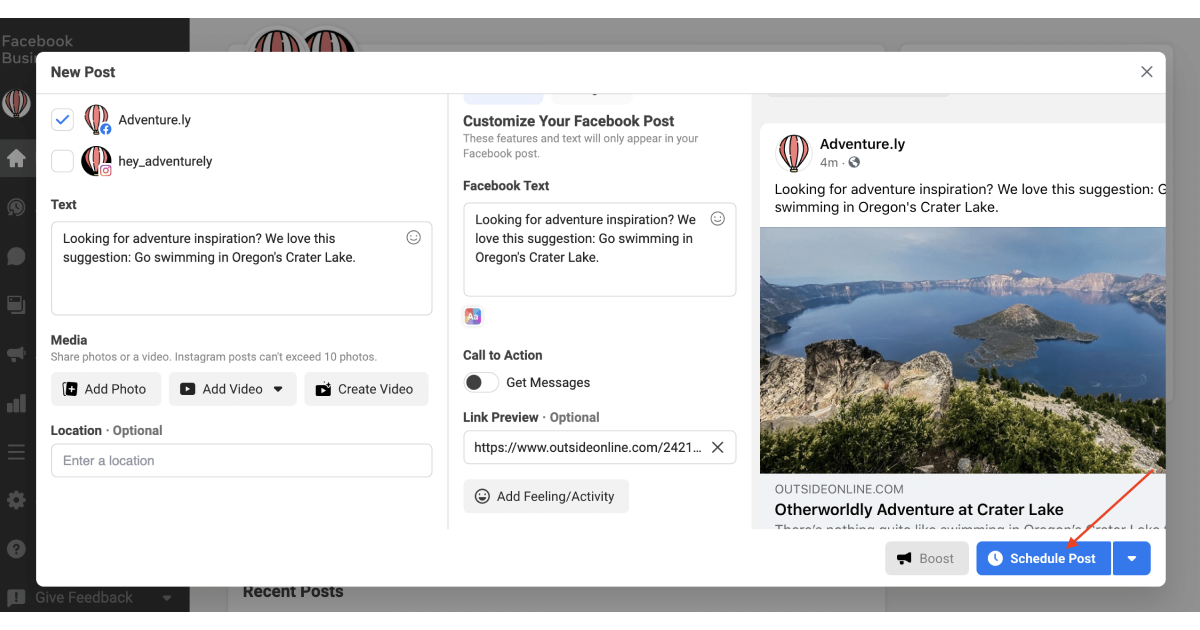The height and width of the screenshot is (630, 1200).
Task: Check the hey_adventurely Instagram account checkbox
Action: 63,161
